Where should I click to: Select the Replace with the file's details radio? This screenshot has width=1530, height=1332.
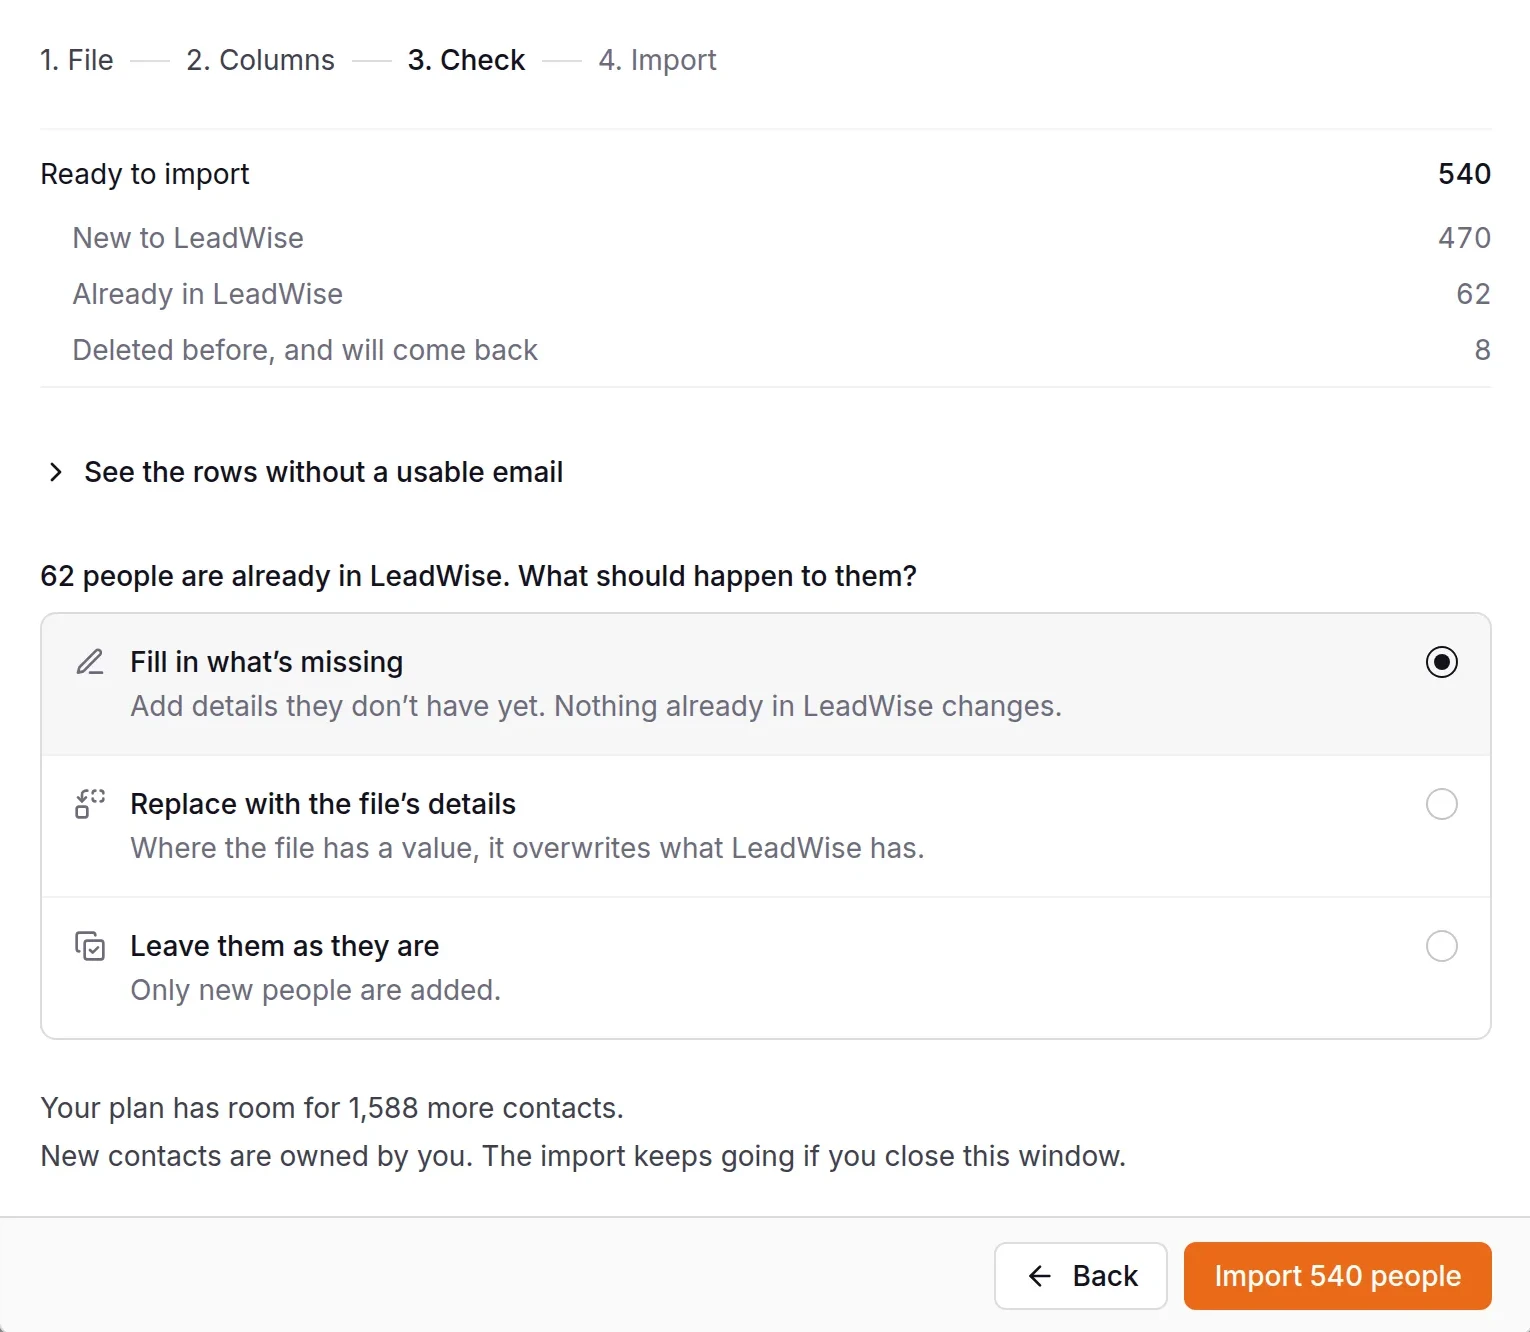pos(1442,804)
